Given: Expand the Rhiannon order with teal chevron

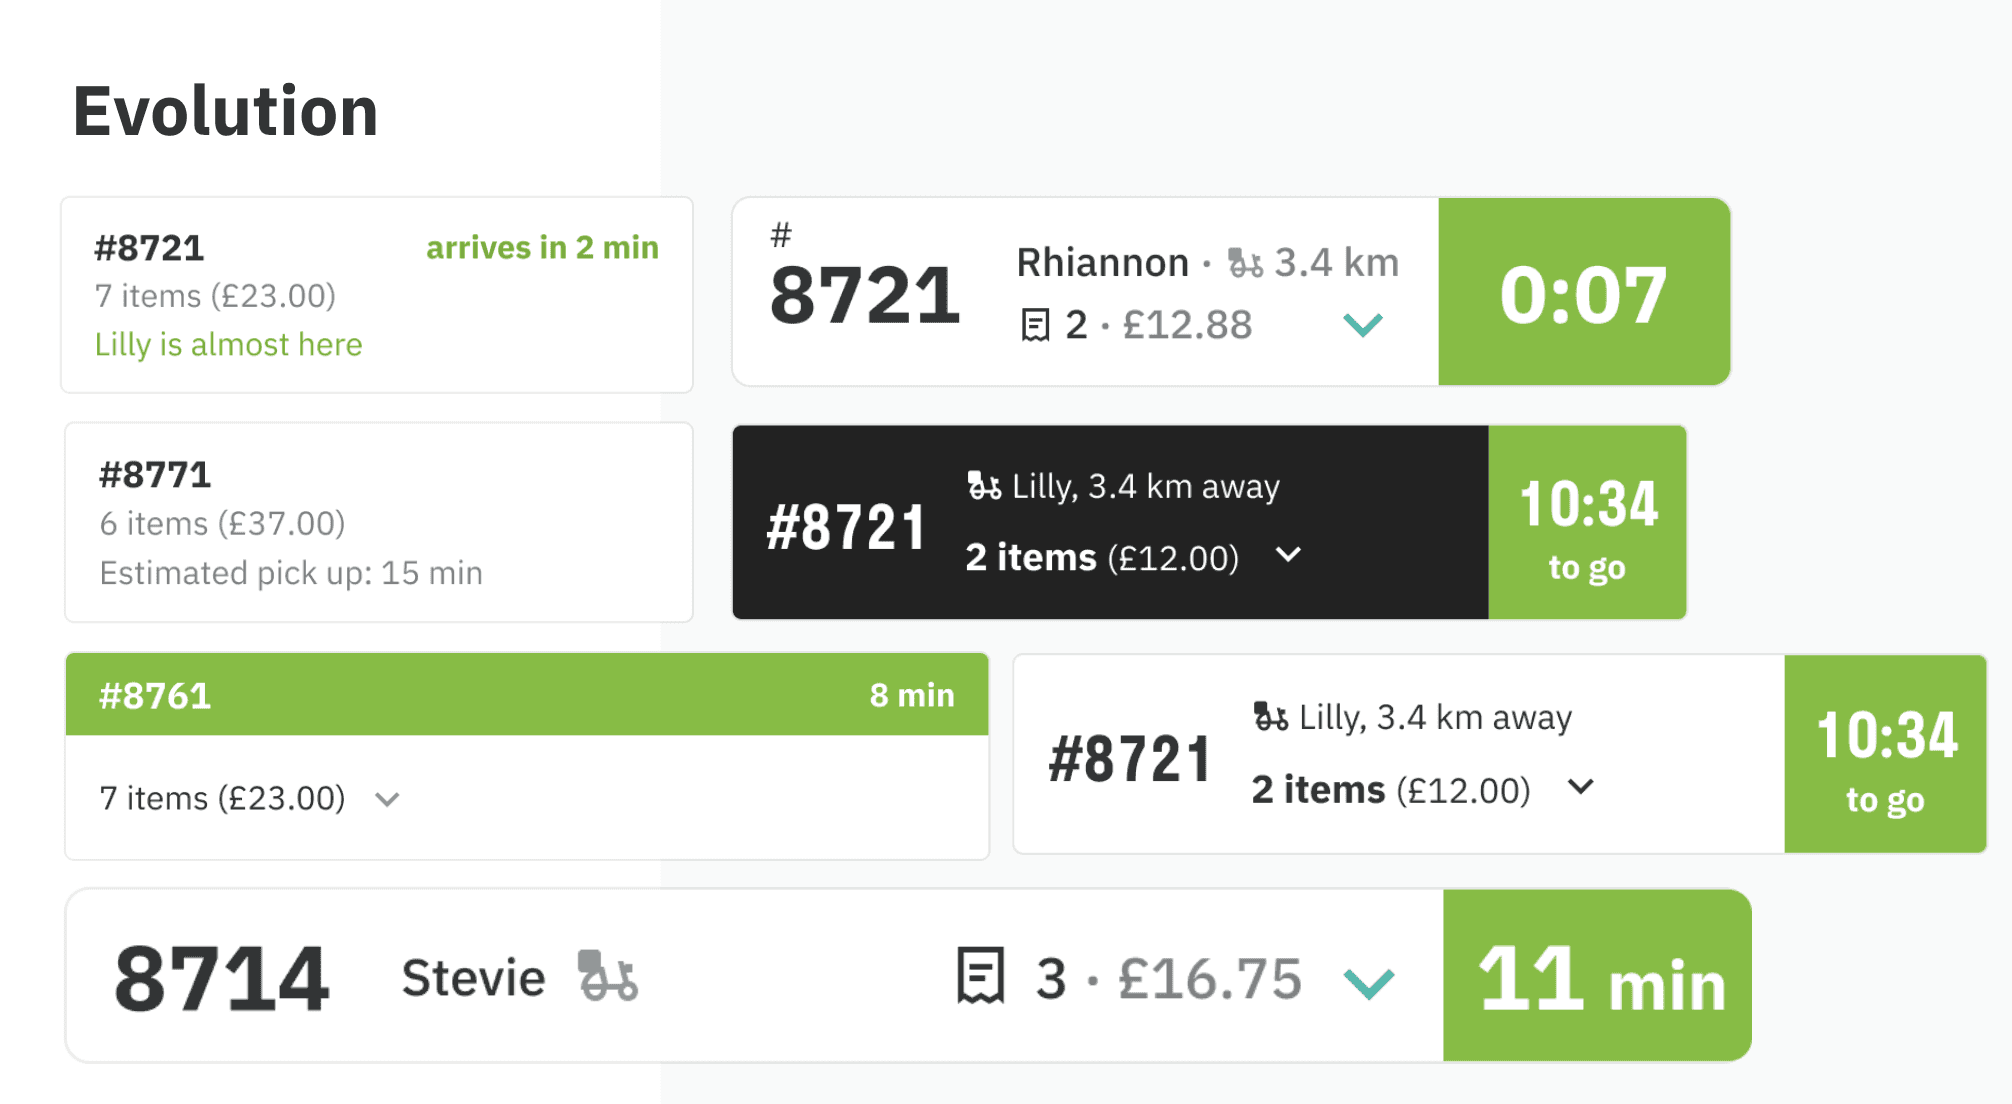Looking at the screenshot, I should (x=1362, y=324).
